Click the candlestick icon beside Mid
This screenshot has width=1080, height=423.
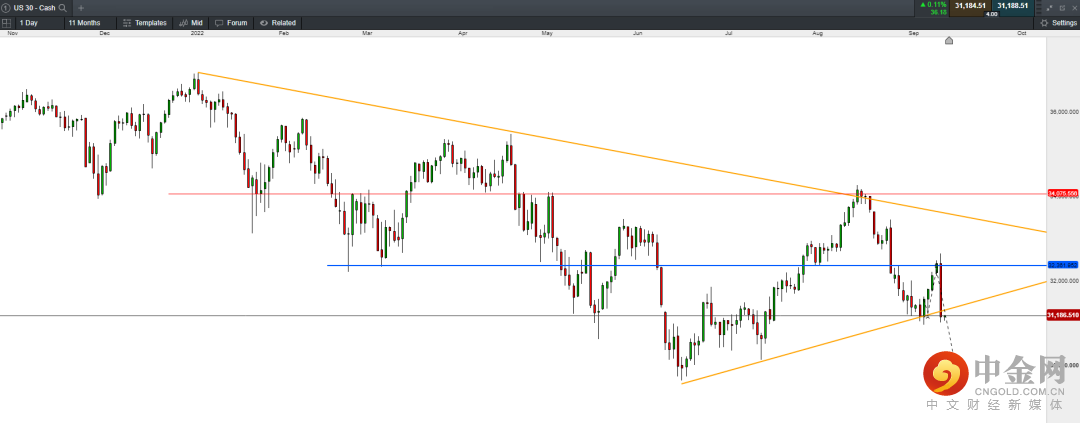182,22
